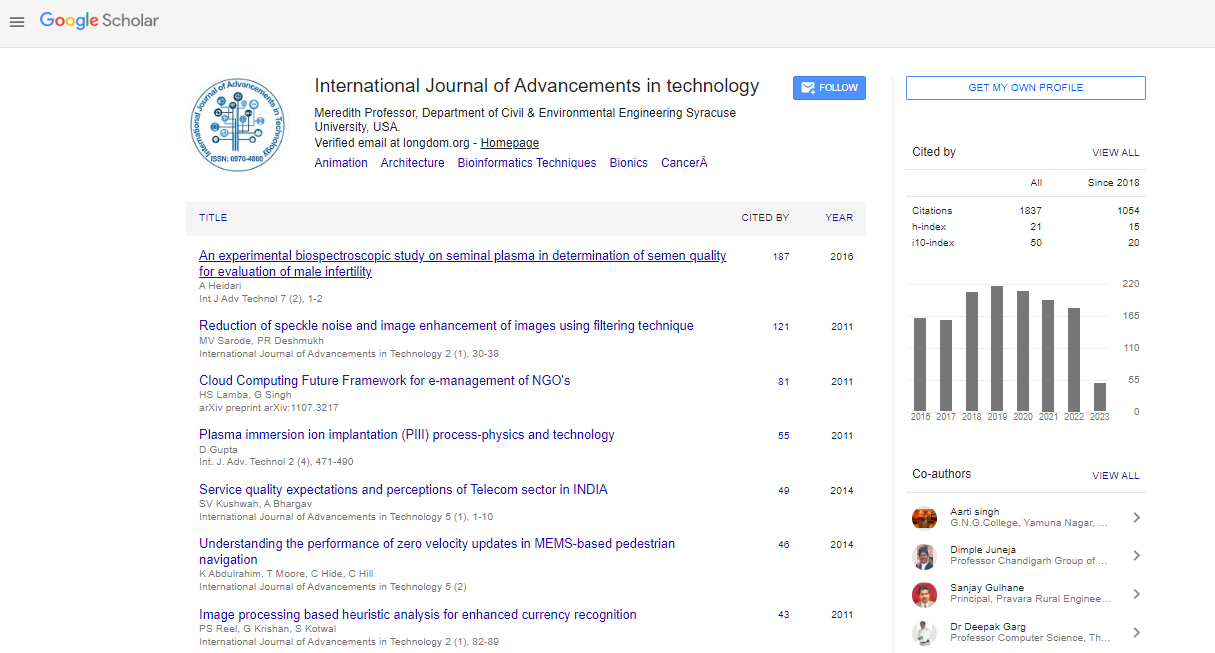Sort publications by Year column header
Screen dimensions: 1215x653
click(x=838, y=218)
